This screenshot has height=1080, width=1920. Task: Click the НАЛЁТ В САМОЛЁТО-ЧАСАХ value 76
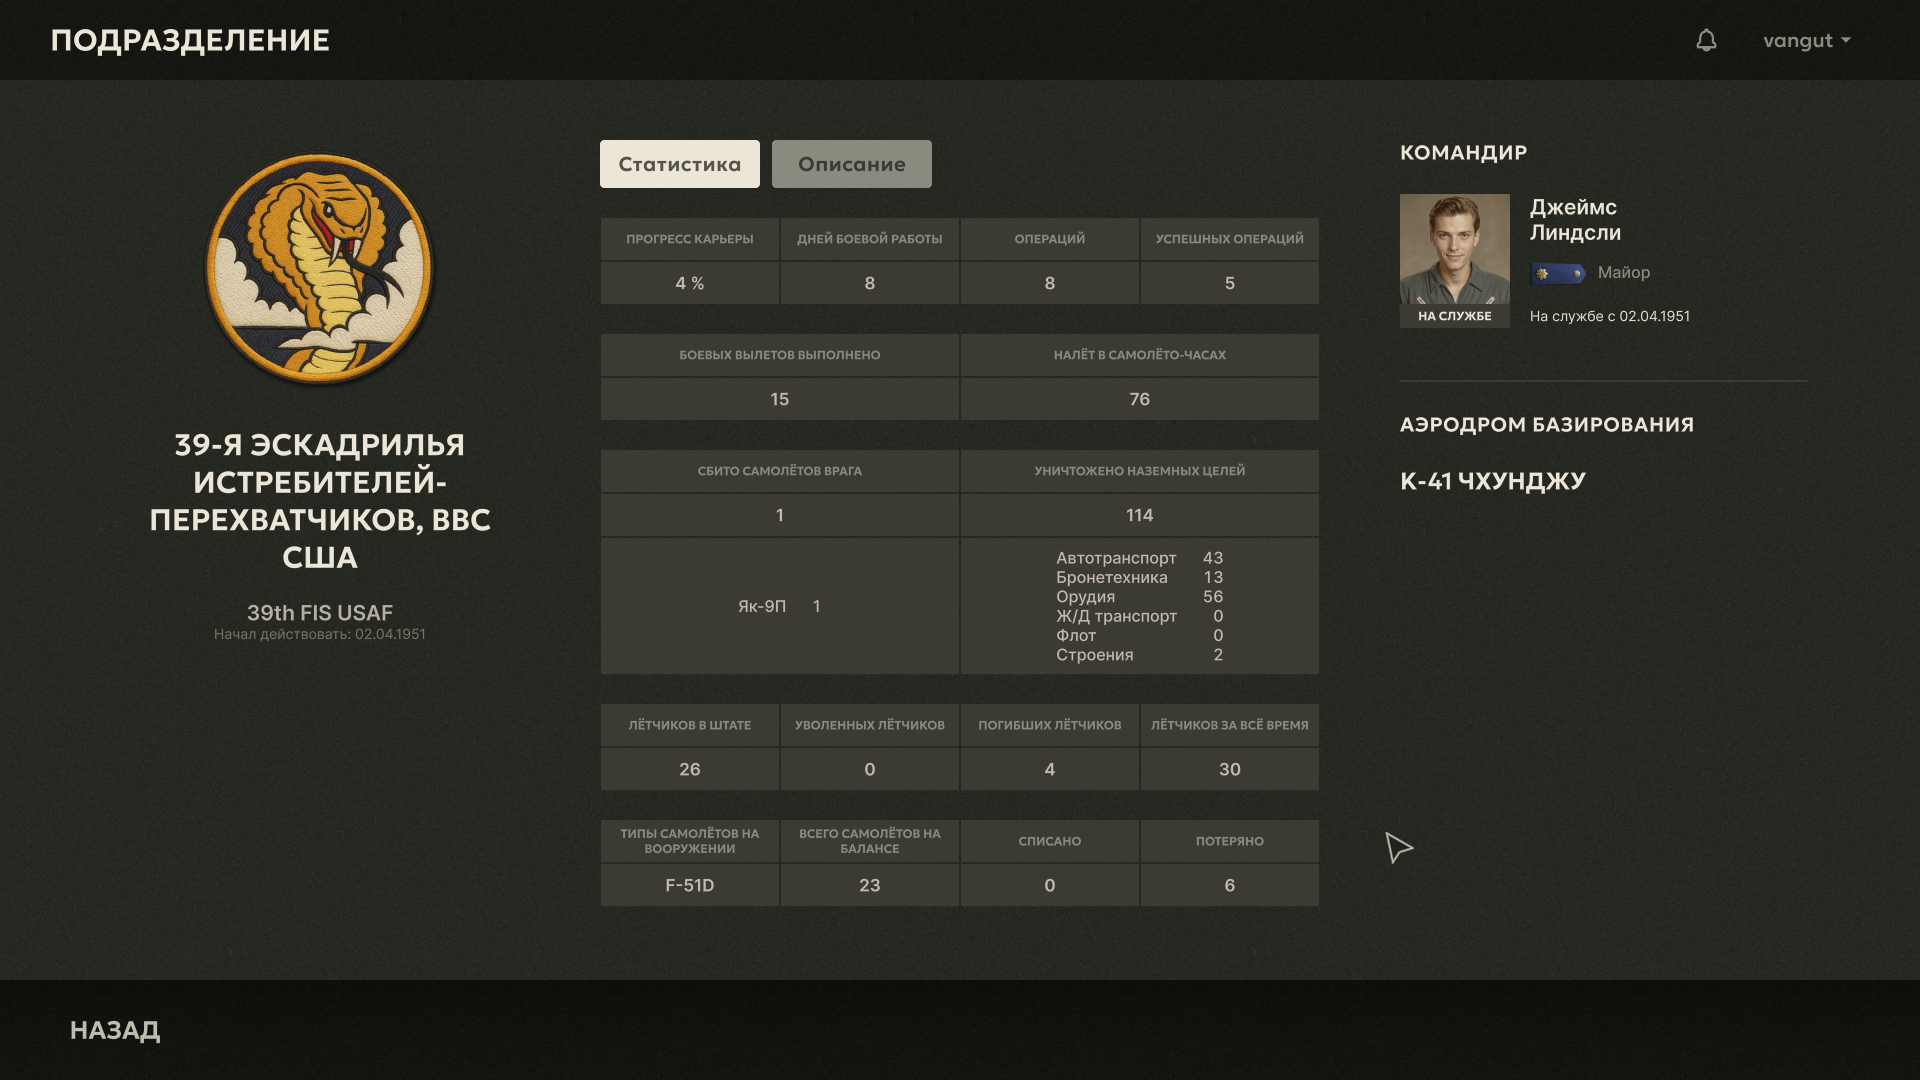click(x=1140, y=399)
